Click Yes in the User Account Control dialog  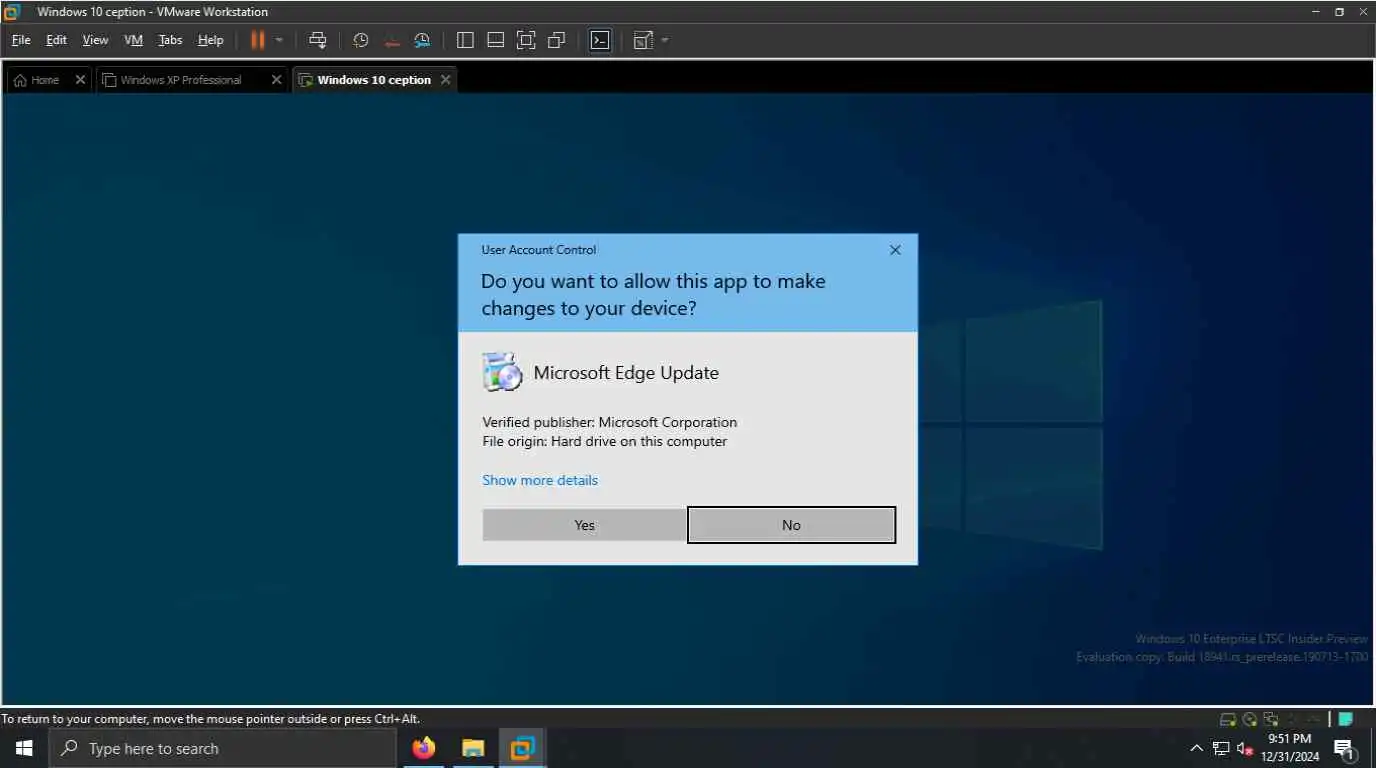(585, 525)
